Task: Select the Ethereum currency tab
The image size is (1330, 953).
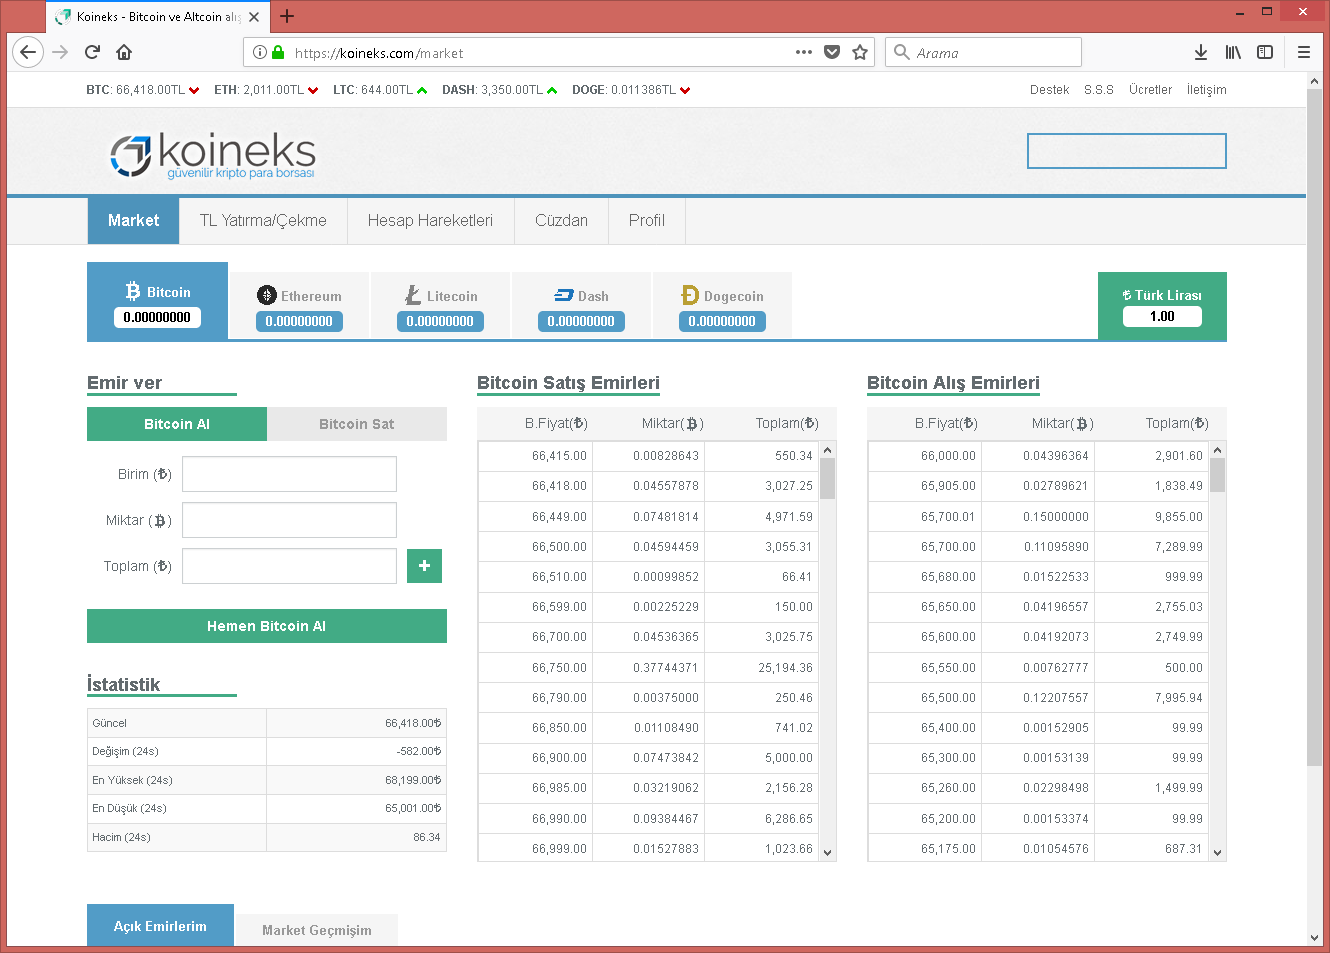Action: (299, 306)
